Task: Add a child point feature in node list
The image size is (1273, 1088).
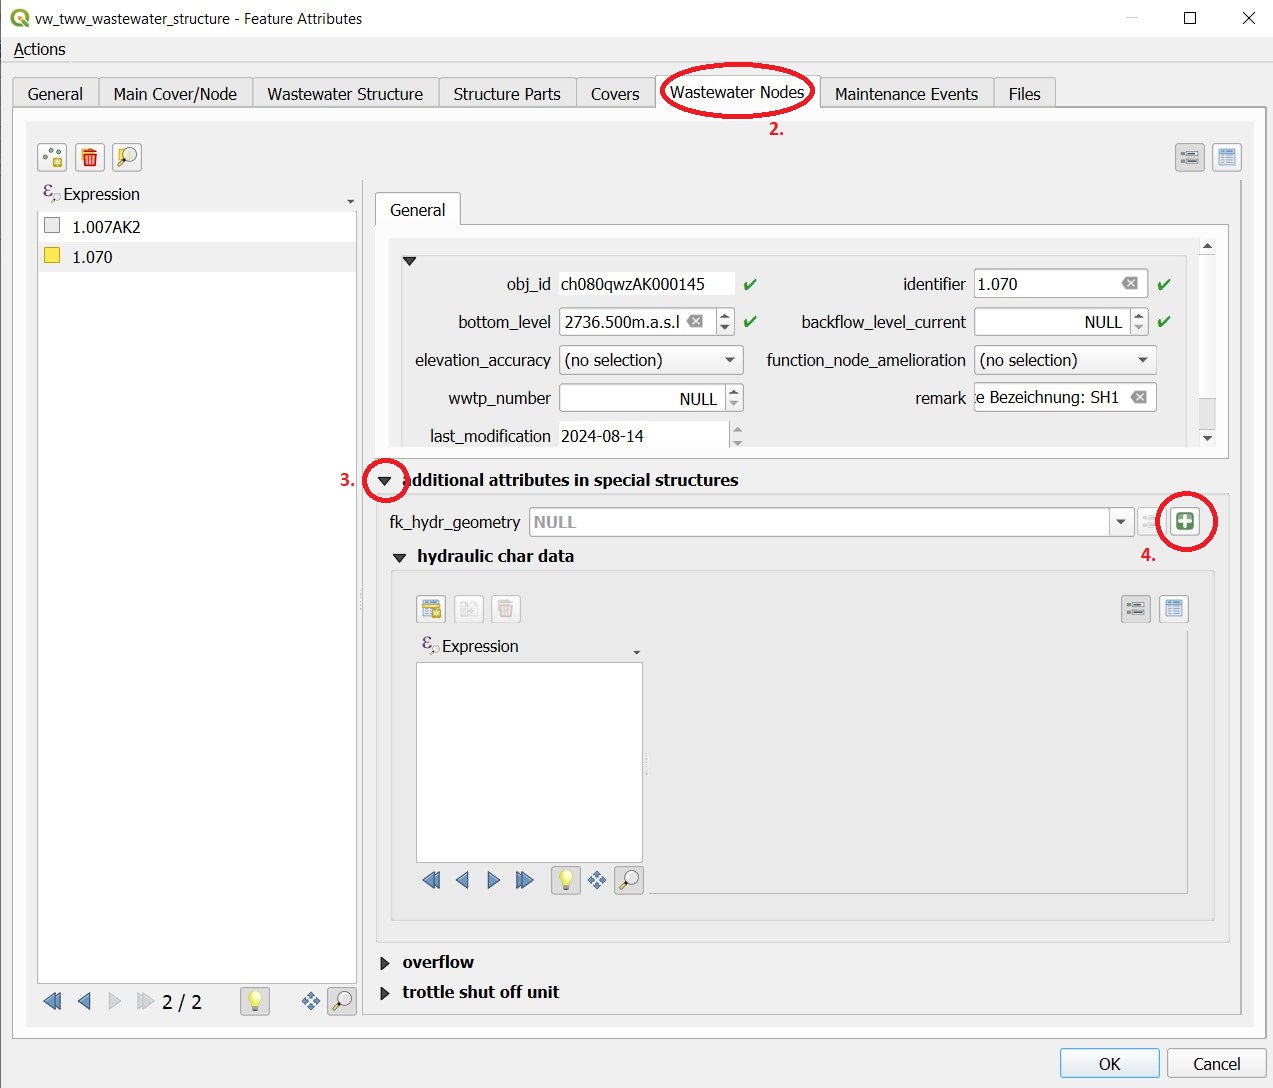Action: (52, 157)
